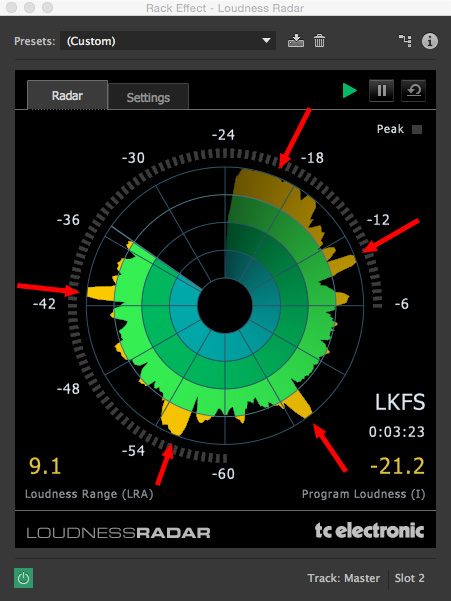451x601 pixels.
Task: Click the -48 scale label
Action: pos(68,389)
